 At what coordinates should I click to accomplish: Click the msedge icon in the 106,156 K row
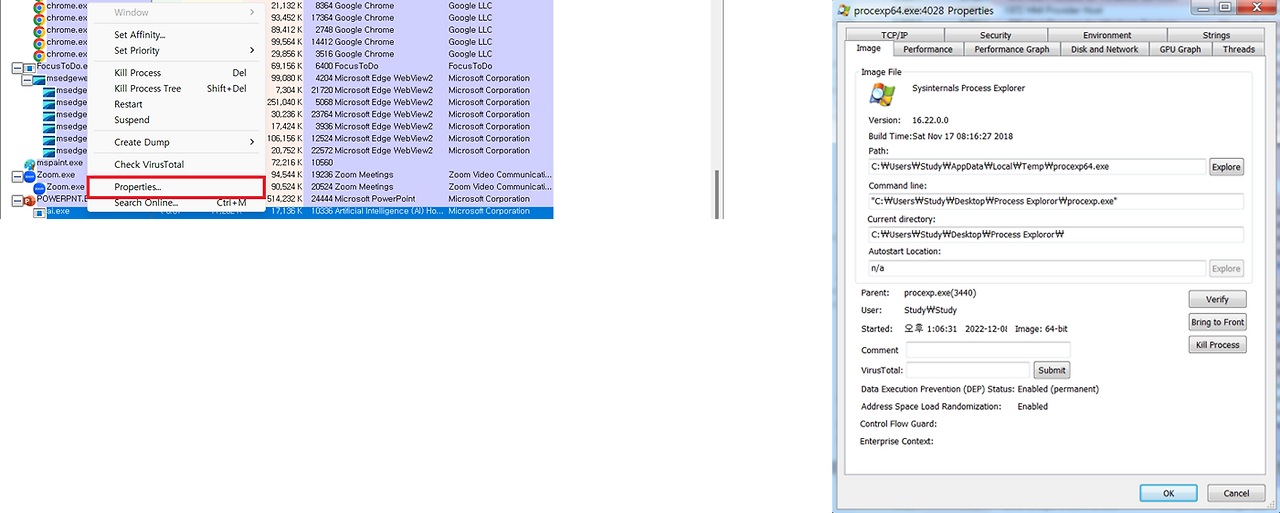[x=49, y=139]
